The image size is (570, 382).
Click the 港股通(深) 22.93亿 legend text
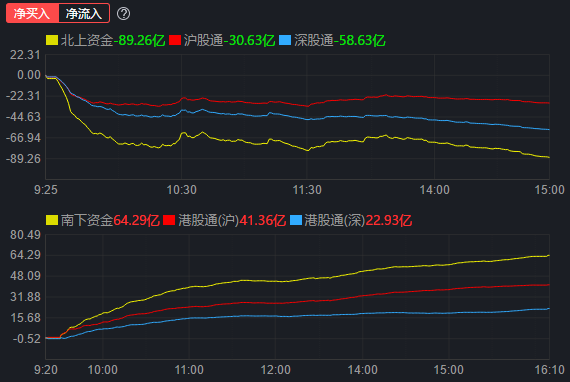[x=358, y=220]
